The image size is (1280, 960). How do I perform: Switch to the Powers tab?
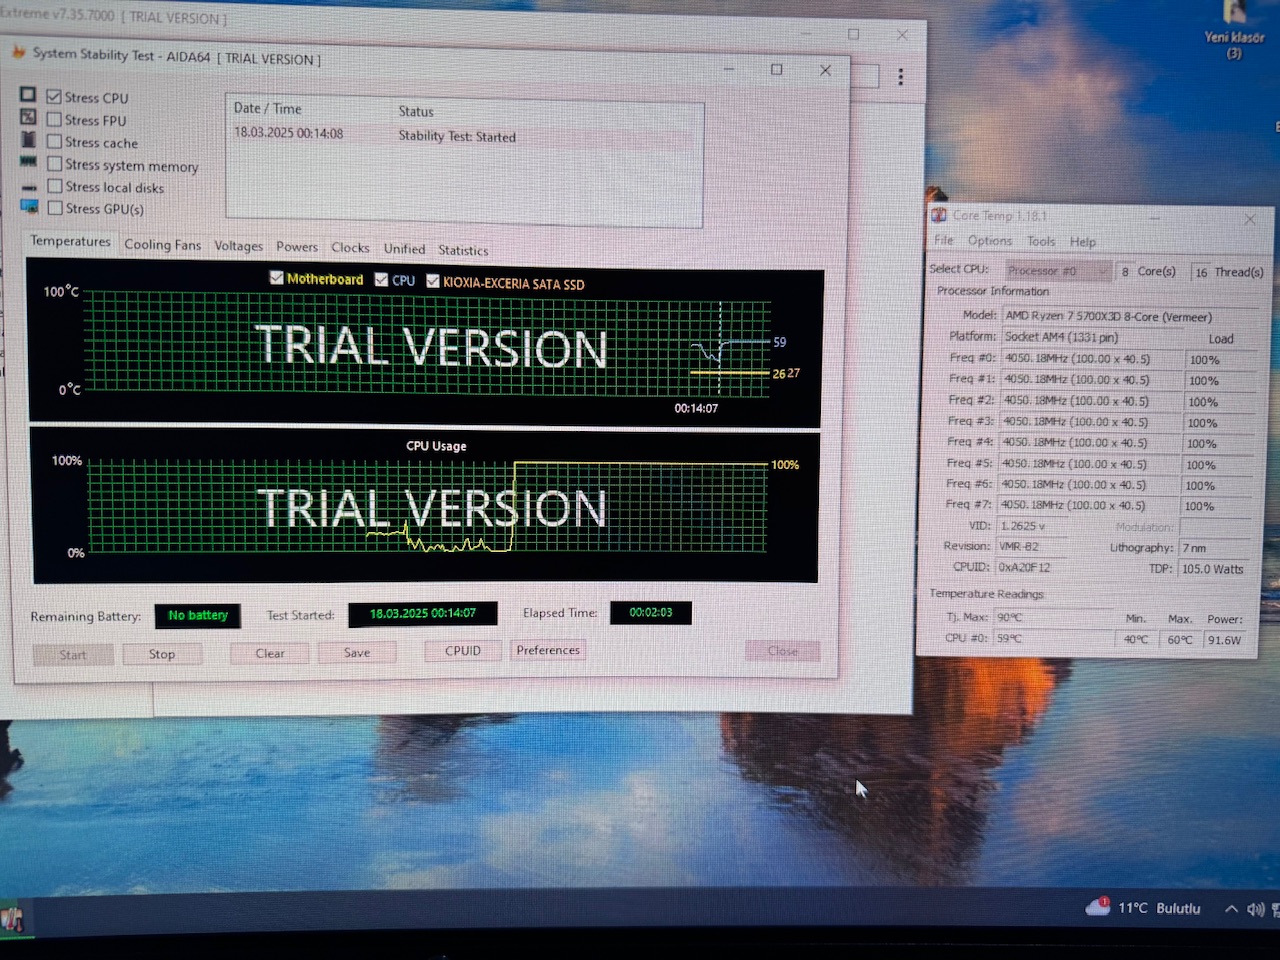(x=297, y=247)
